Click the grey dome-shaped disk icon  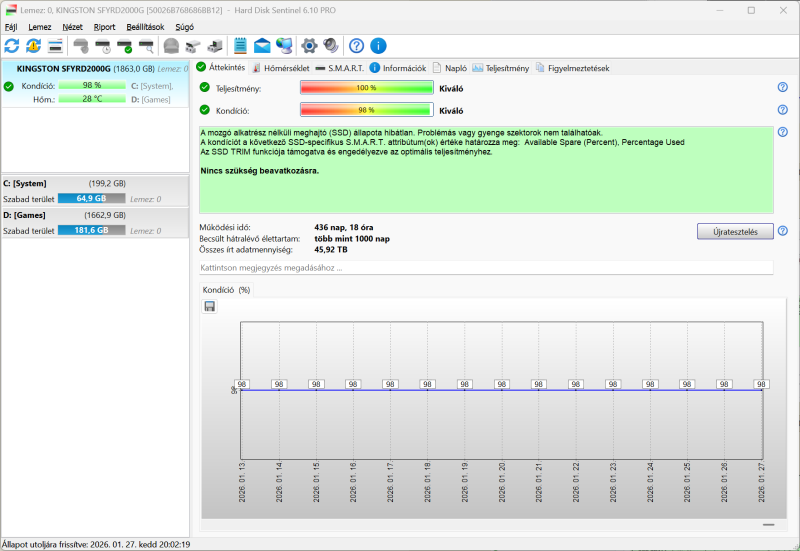tap(171, 46)
